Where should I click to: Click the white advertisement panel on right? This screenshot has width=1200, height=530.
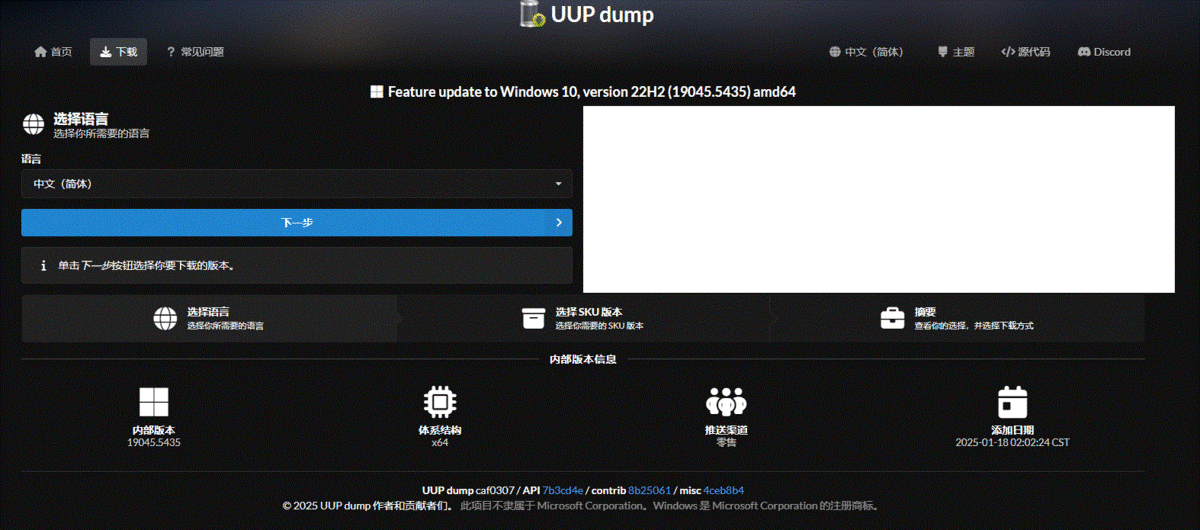[x=879, y=199]
